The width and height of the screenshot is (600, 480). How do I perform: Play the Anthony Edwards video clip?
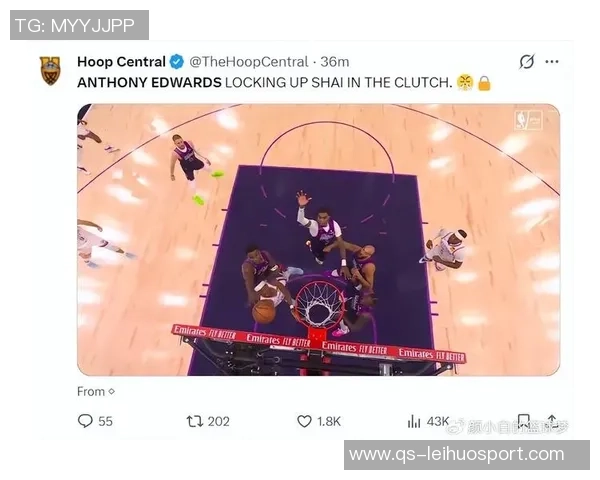(x=318, y=240)
